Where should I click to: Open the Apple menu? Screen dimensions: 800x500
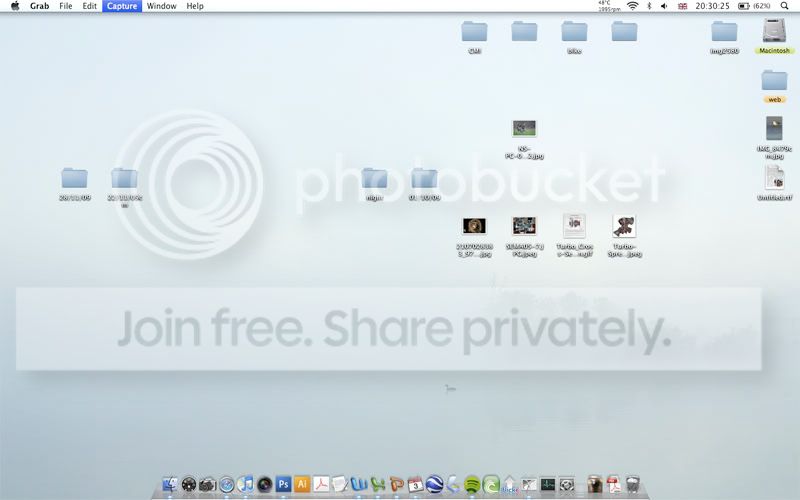pyautogui.click(x=15, y=6)
